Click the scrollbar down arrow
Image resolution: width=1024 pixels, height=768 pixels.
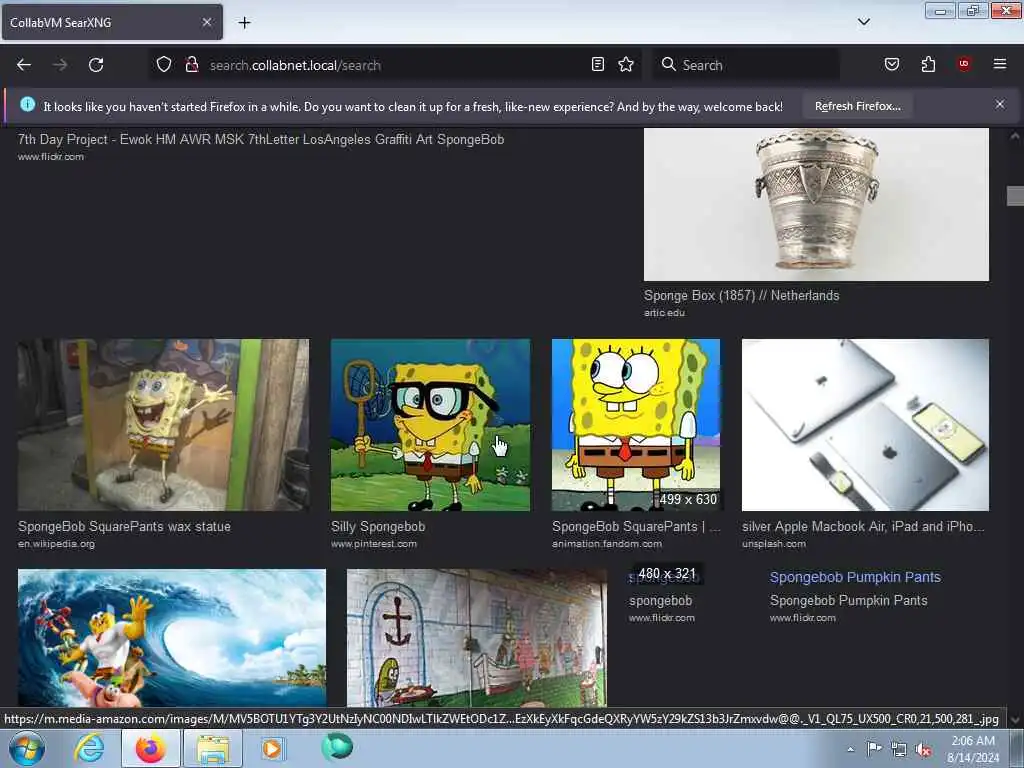tap(1015, 720)
